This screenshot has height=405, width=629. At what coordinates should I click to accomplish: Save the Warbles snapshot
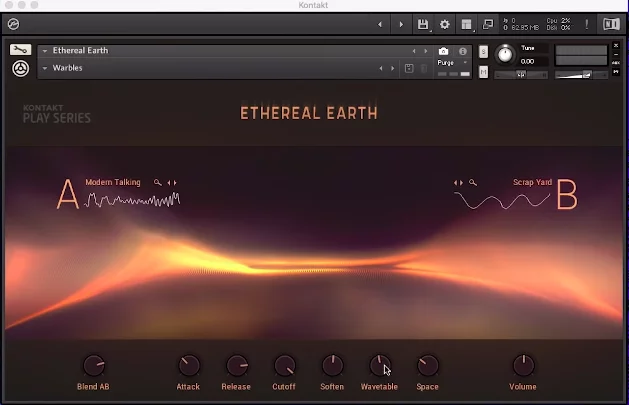pos(409,68)
